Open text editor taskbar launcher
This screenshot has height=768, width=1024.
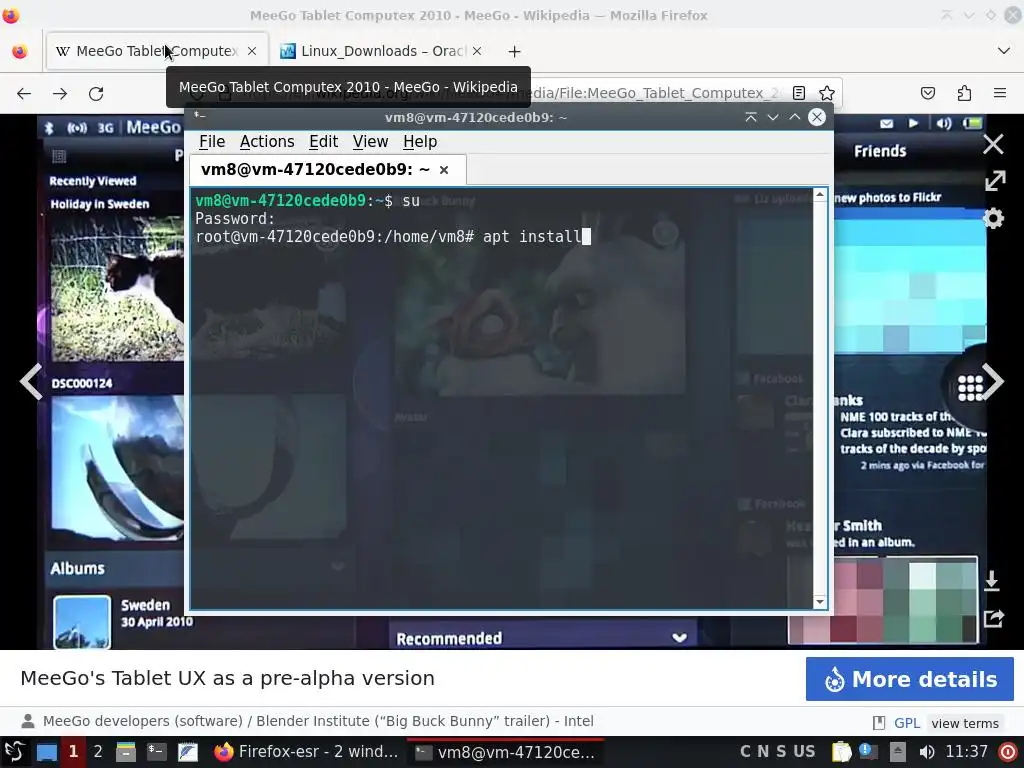(187, 752)
